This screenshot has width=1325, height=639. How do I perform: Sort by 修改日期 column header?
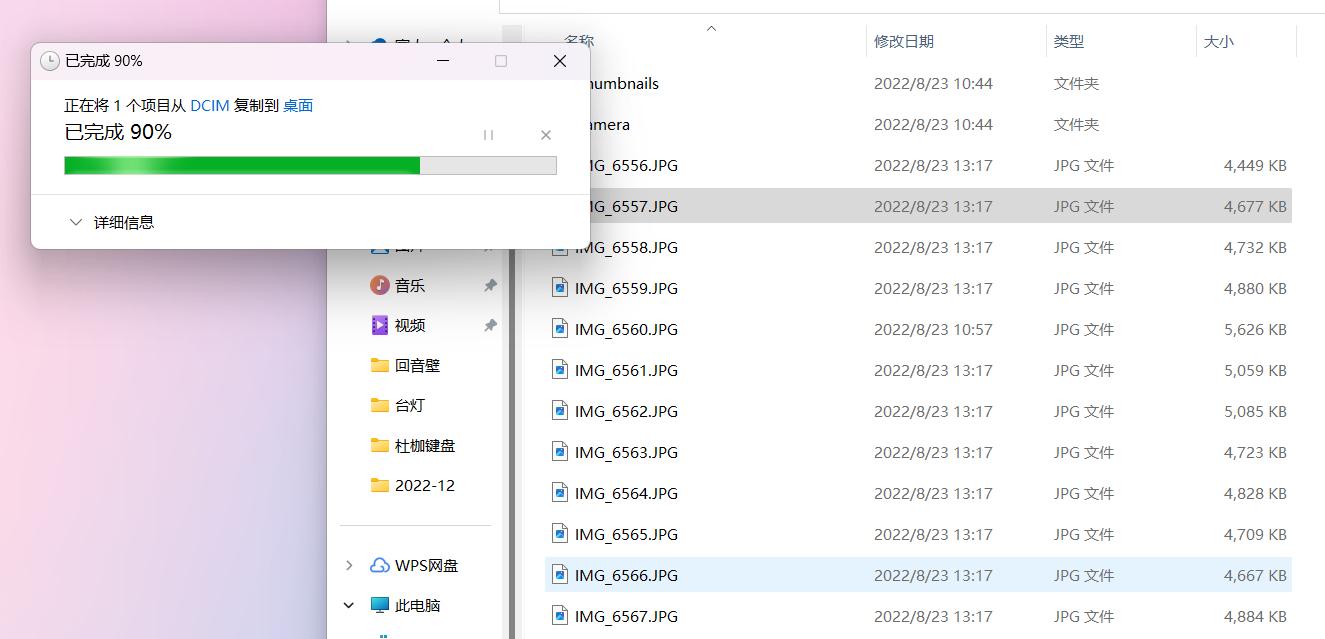tap(903, 41)
